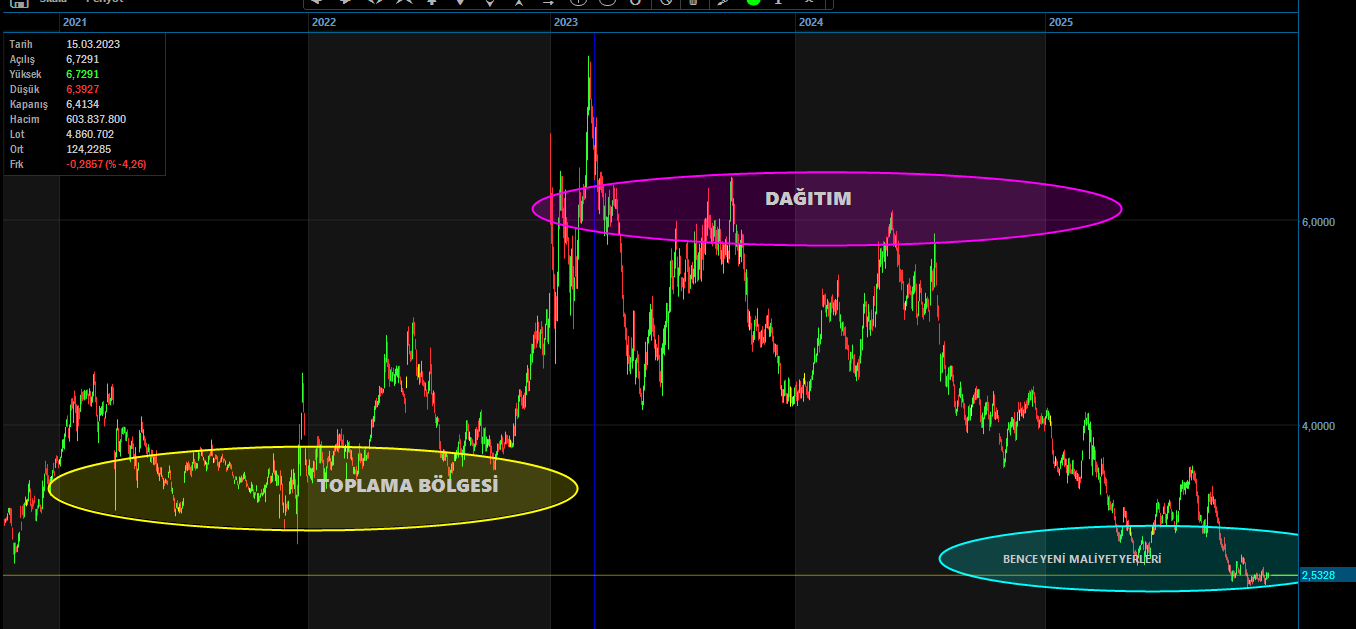
Task: Click the Hacim value in info box
Action: tap(96, 119)
